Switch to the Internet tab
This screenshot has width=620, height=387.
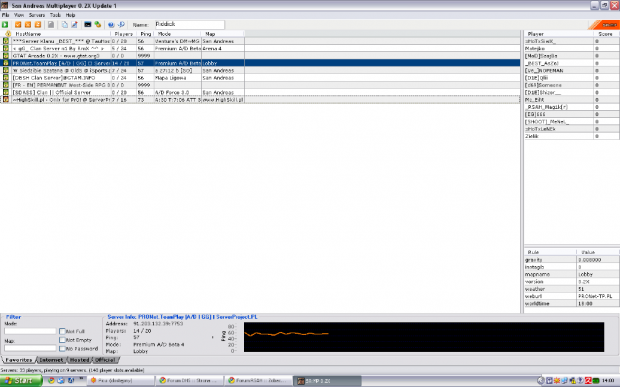click(x=51, y=360)
